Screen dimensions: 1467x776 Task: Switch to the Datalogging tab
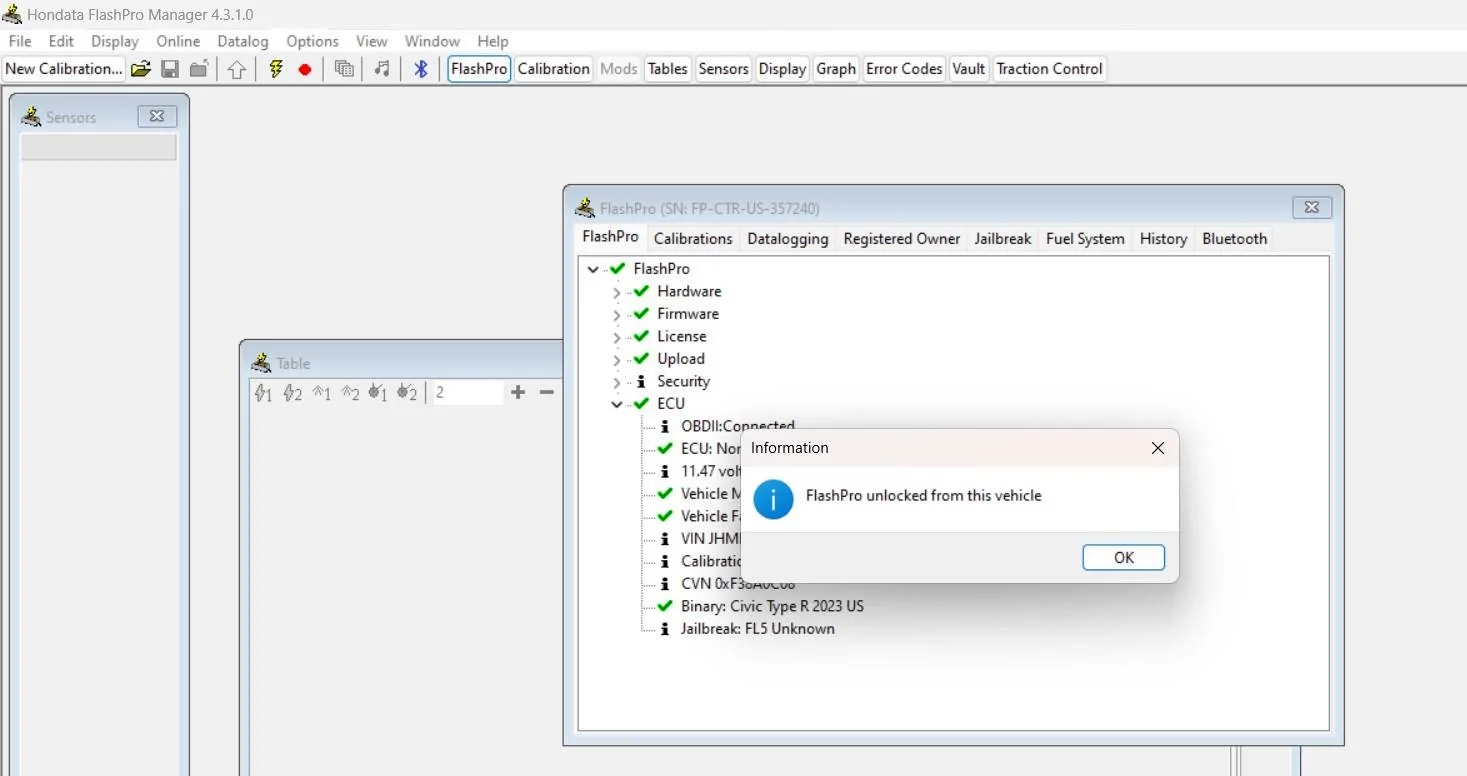[788, 239]
